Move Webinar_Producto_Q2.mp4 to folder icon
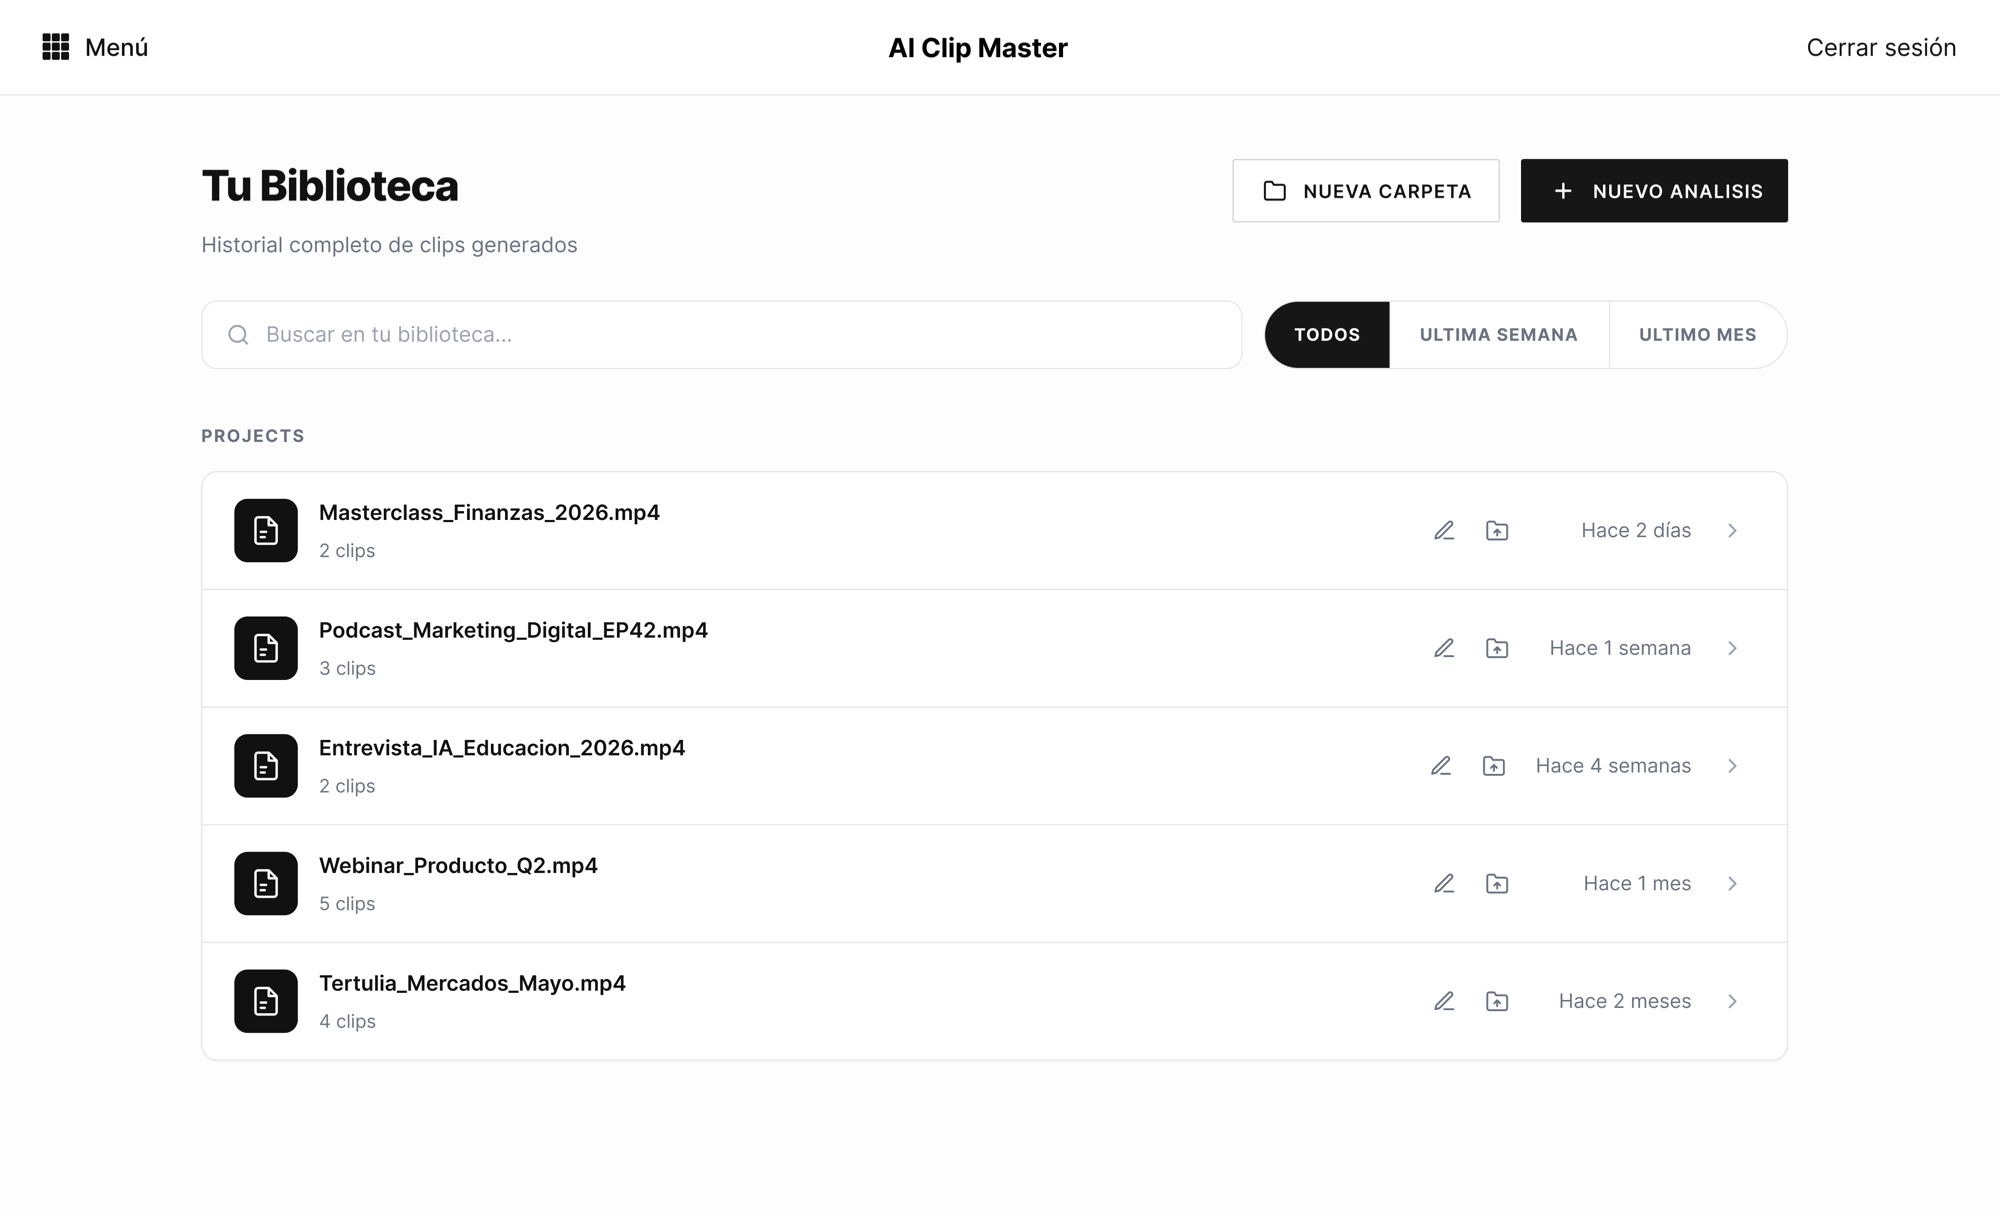This screenshot has height=1218, width=2000. point(1497,884)
